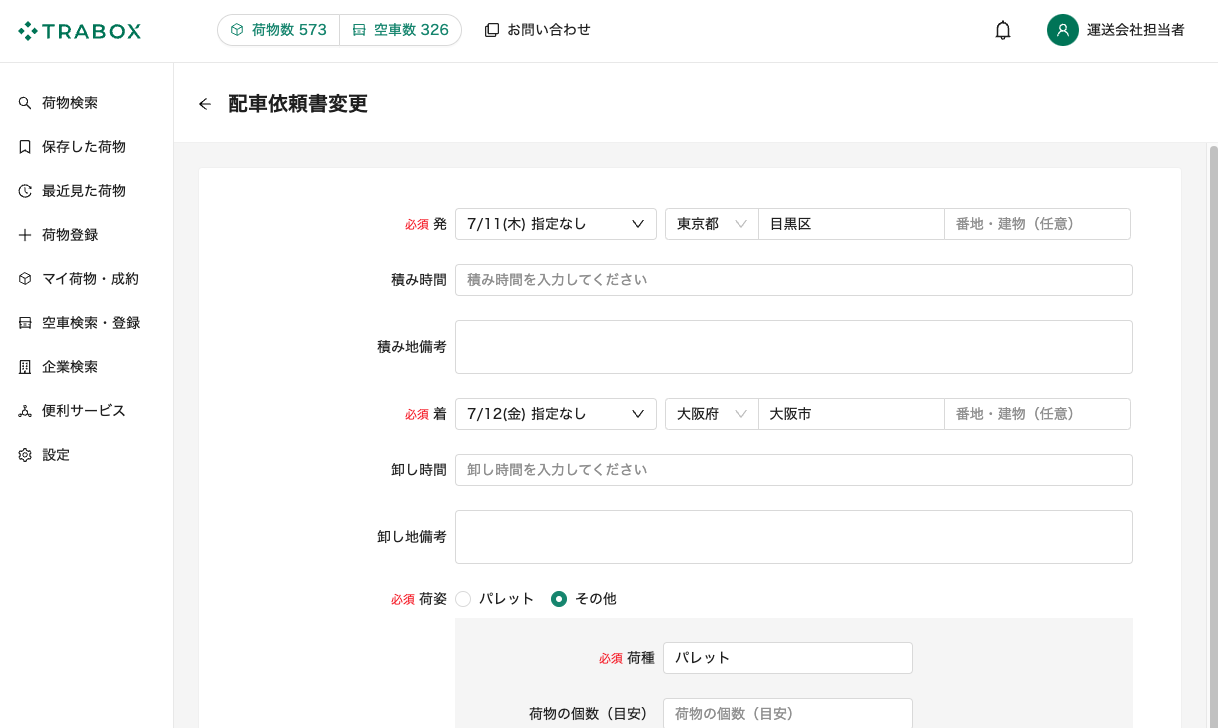Click departure 番地・建物 field beside 目黒区
This screenshot has height=728, width=1218.
[1037, 224]
